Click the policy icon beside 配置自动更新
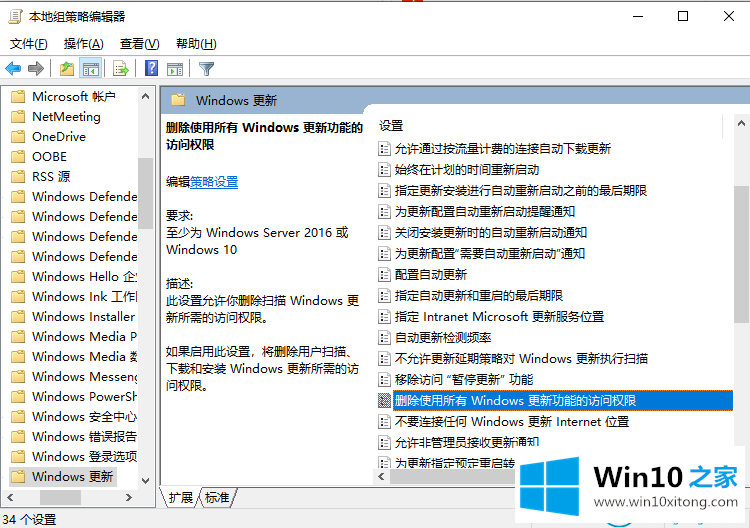The width and height of the screenshot is (750, 528). [384, 275]
